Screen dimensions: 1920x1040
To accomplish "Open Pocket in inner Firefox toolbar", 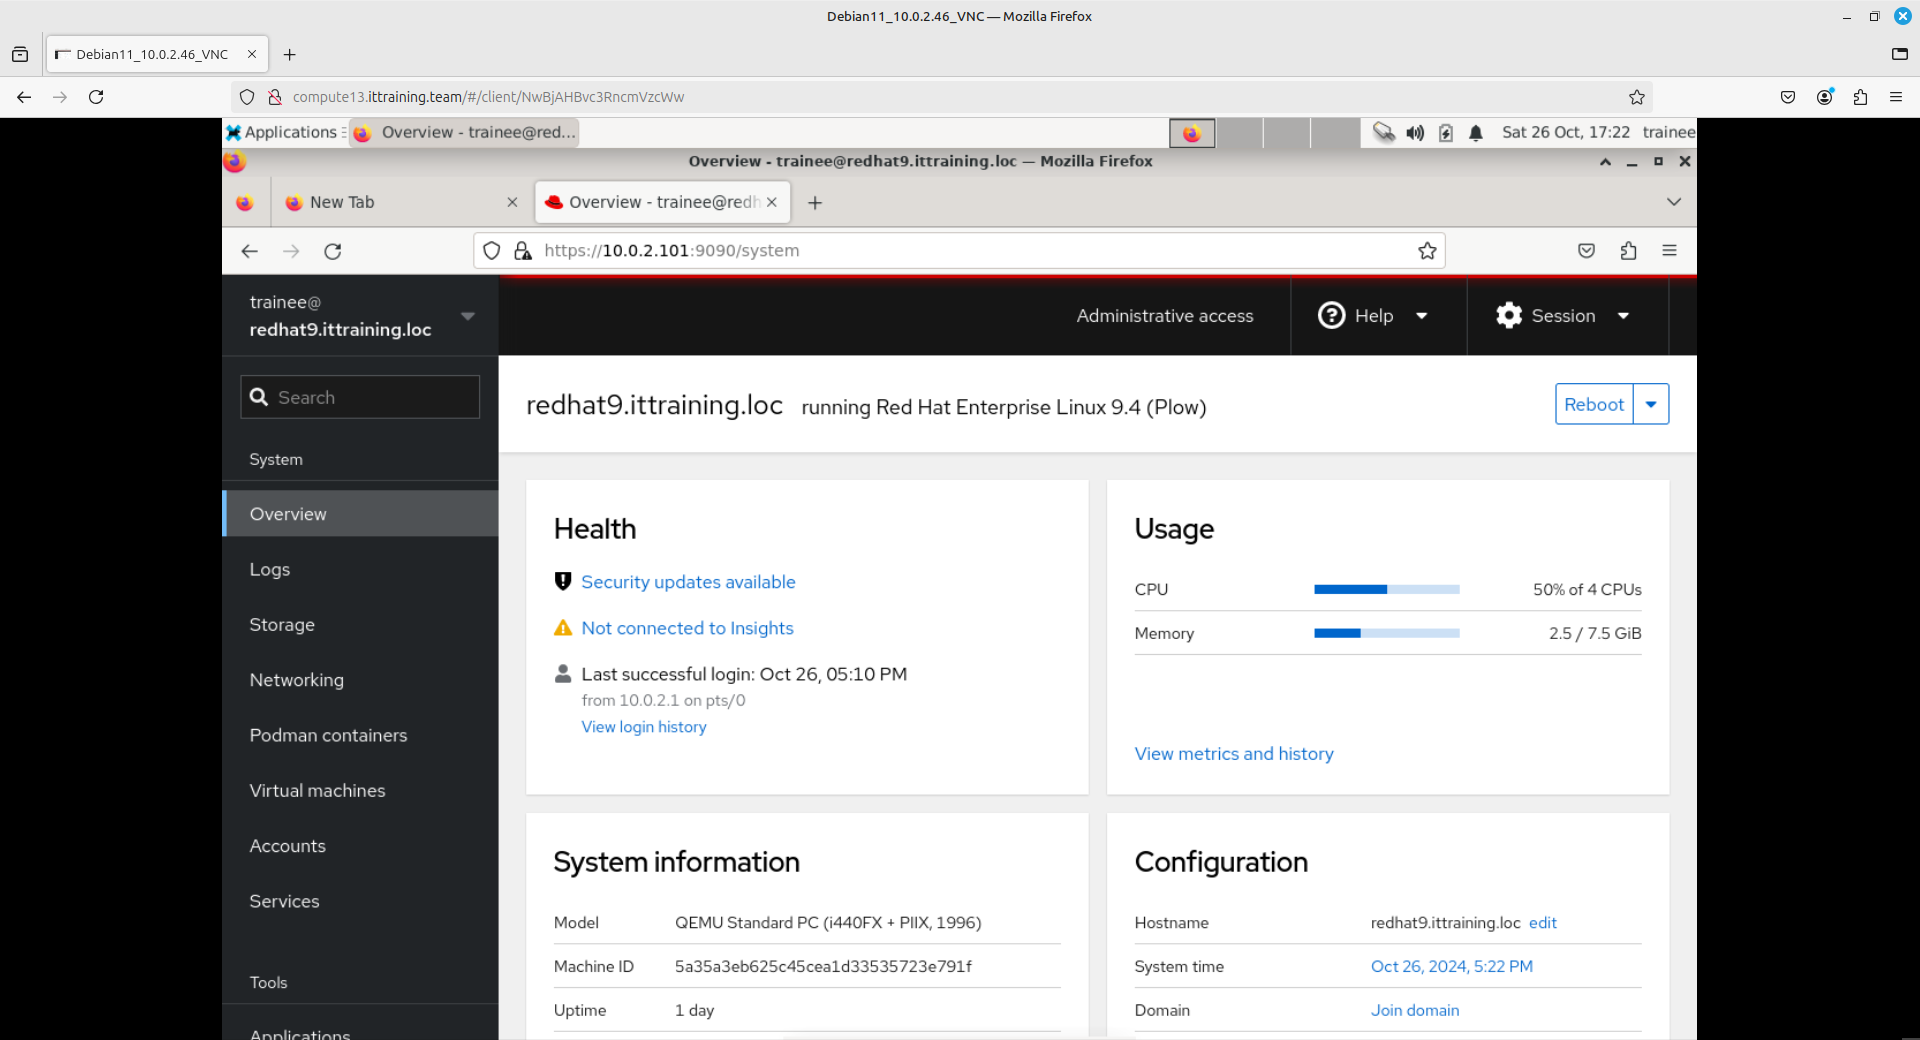I will [x=1586, y=251].
